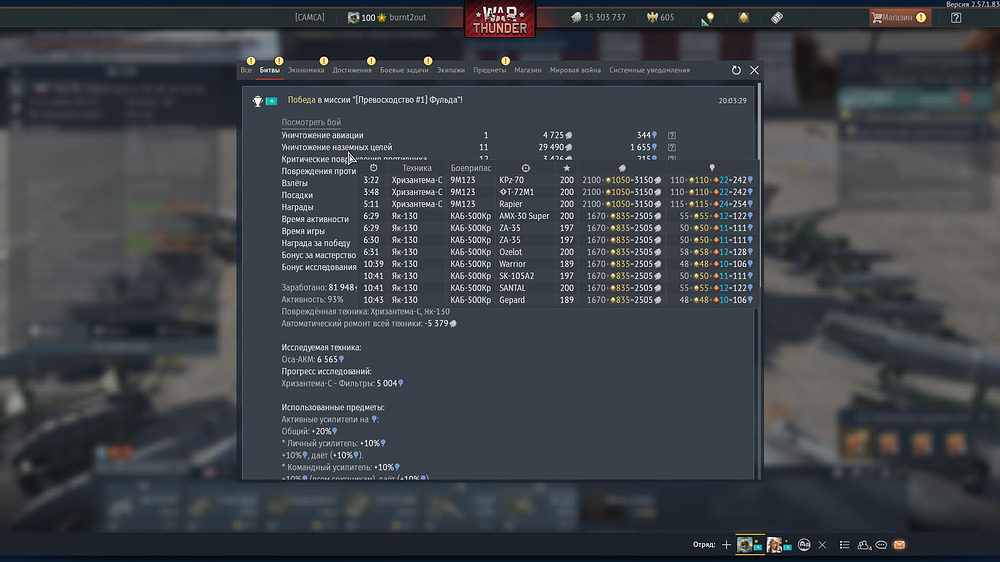Click the Боеприпас column header

471,168
